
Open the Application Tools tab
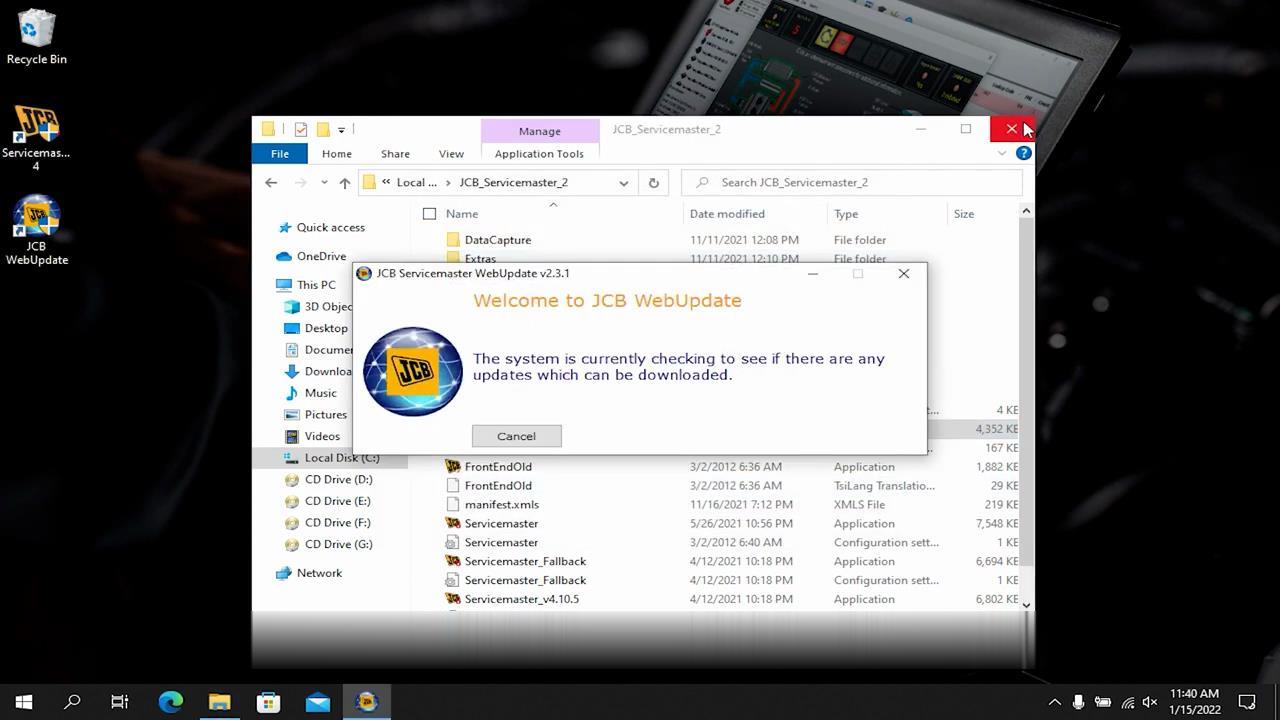539,154
